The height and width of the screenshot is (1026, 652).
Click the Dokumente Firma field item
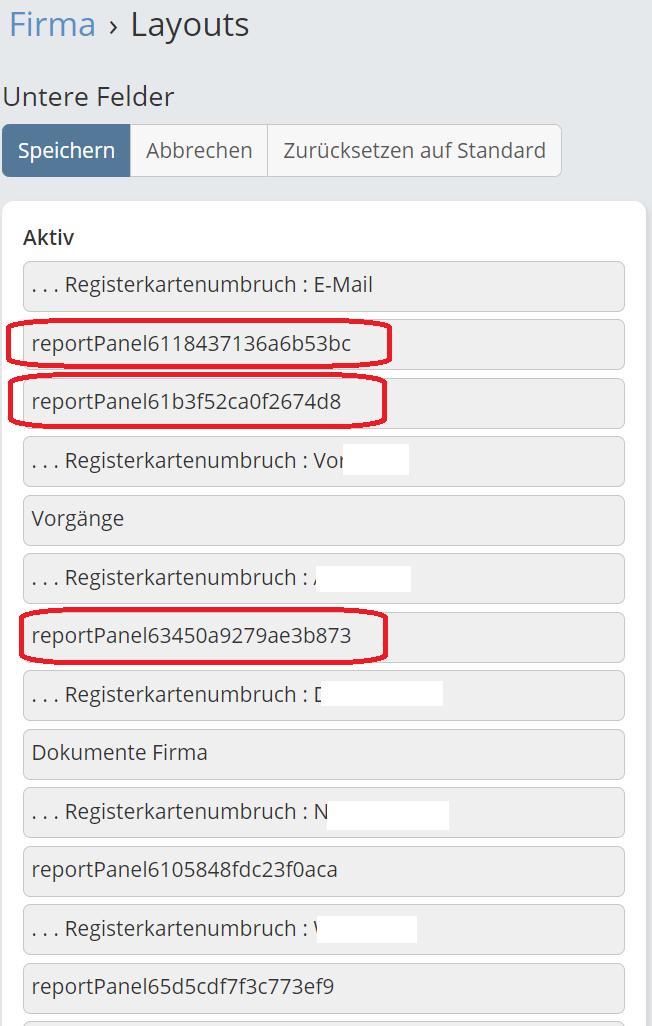[x=323, y=754]
